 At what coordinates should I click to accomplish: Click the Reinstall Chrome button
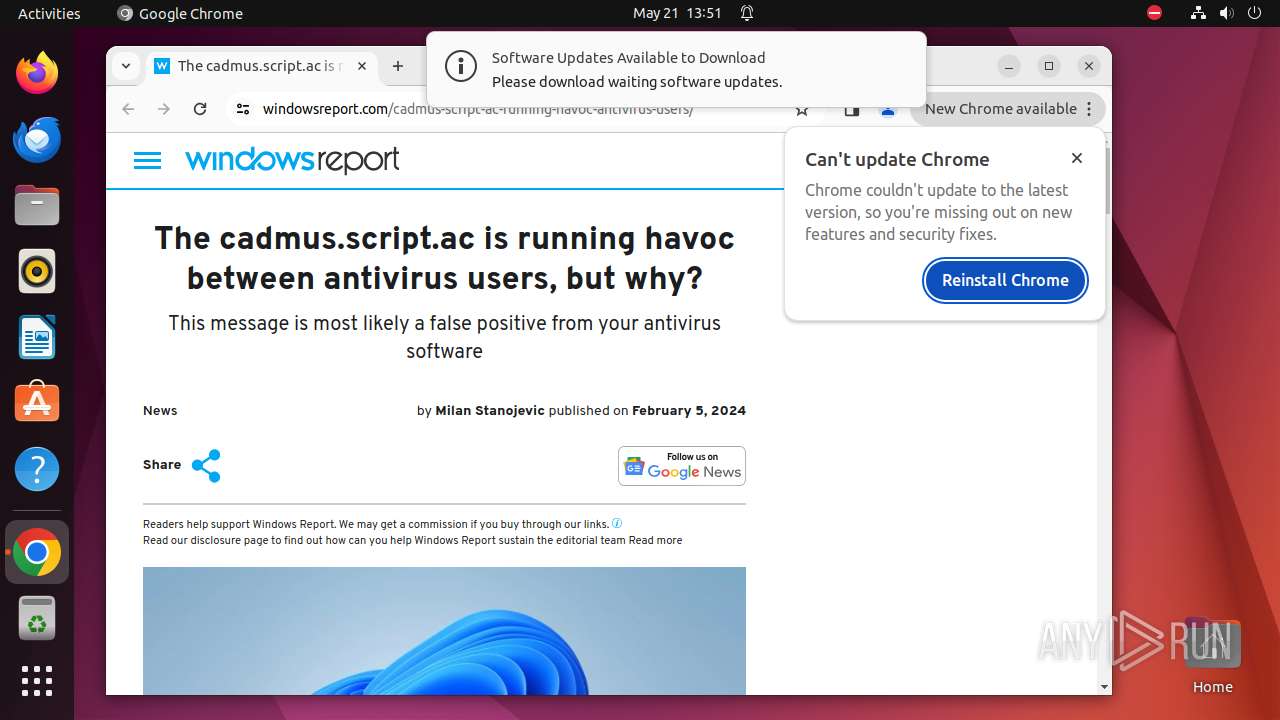tap(1005, 280)
